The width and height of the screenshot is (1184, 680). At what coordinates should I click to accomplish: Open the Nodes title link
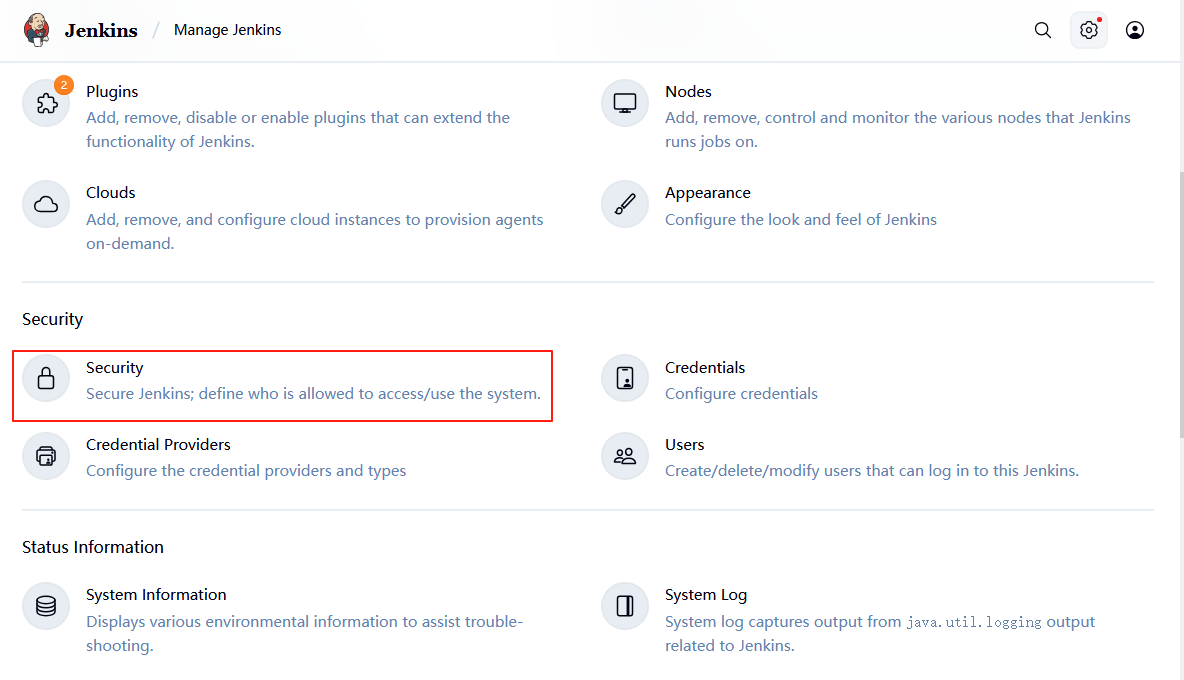click(688, 91)
